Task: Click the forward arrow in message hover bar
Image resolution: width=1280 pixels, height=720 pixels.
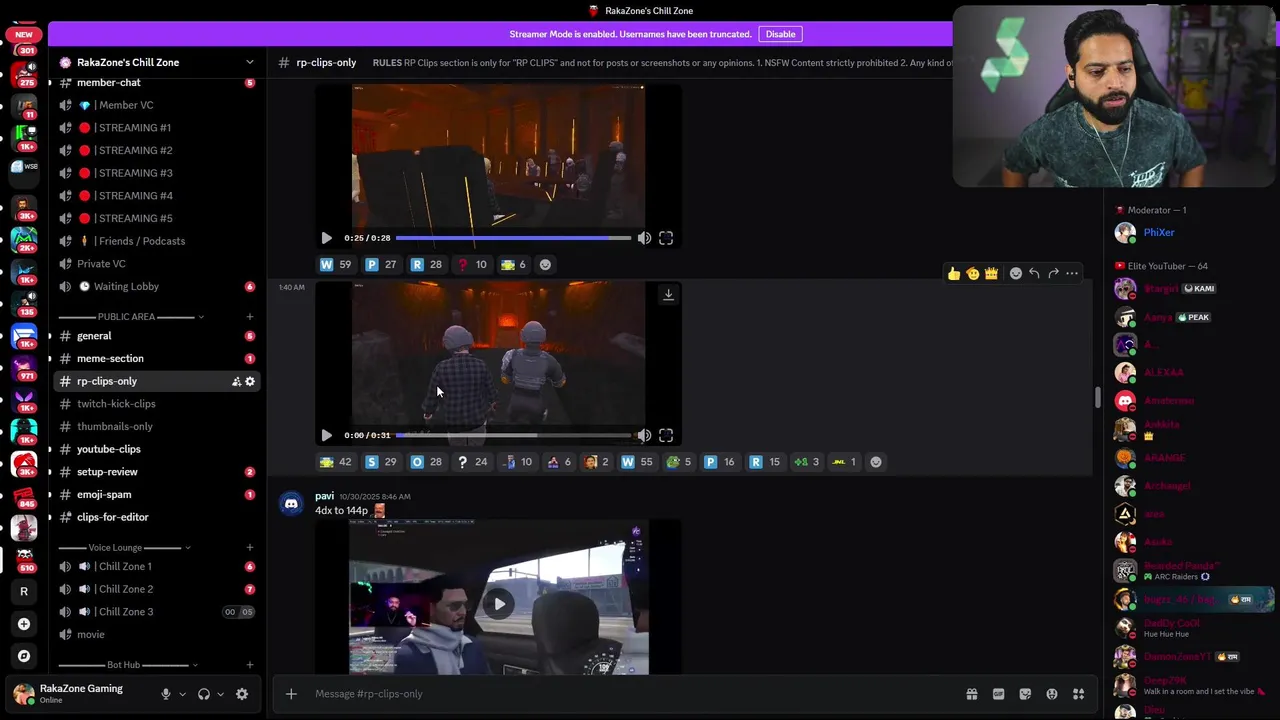Action: [1053, 273]
